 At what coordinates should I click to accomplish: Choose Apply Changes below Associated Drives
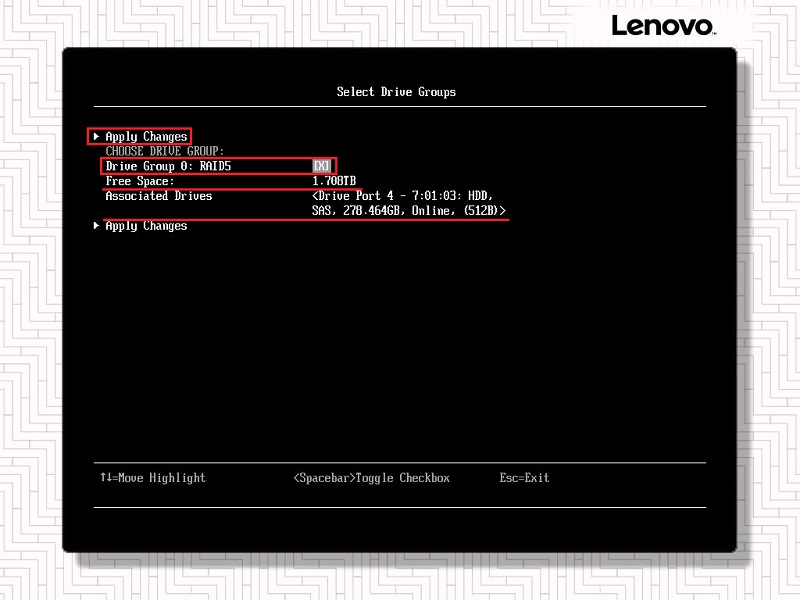coord(146,226)
